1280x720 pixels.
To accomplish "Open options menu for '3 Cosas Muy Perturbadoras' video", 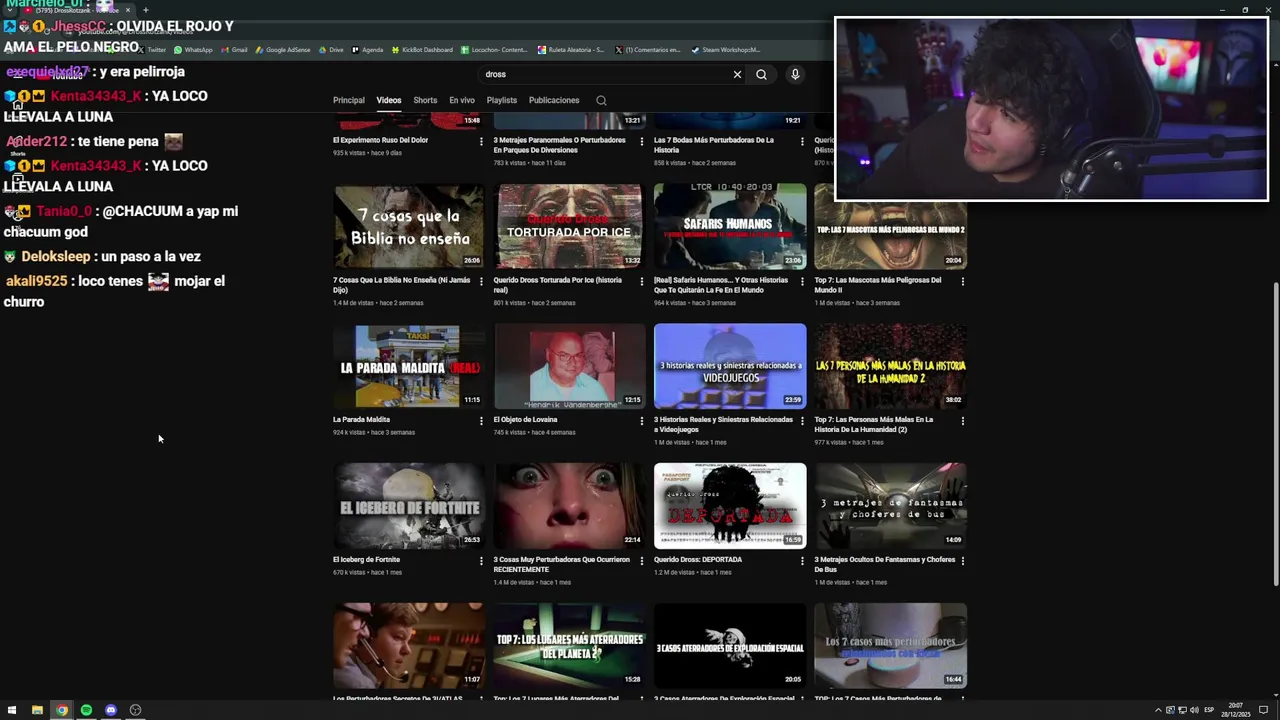I will coord(642,561).
